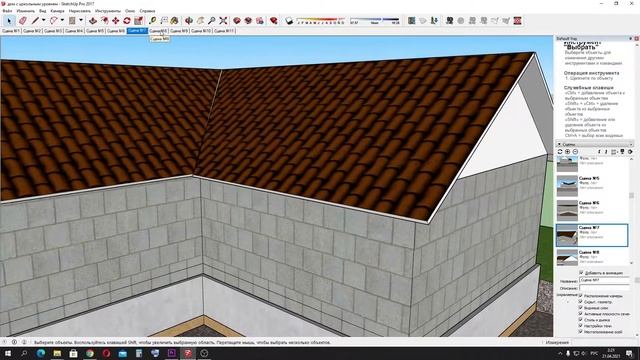Click the Zoom Extents tool
The image size is (640, 360).
[223, 20]
